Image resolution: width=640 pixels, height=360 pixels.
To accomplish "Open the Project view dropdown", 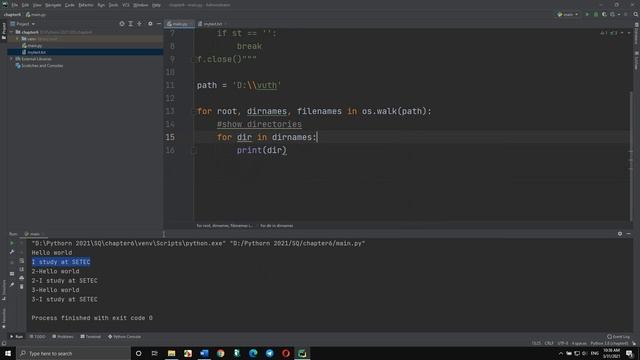I will [x=22, y=24].
